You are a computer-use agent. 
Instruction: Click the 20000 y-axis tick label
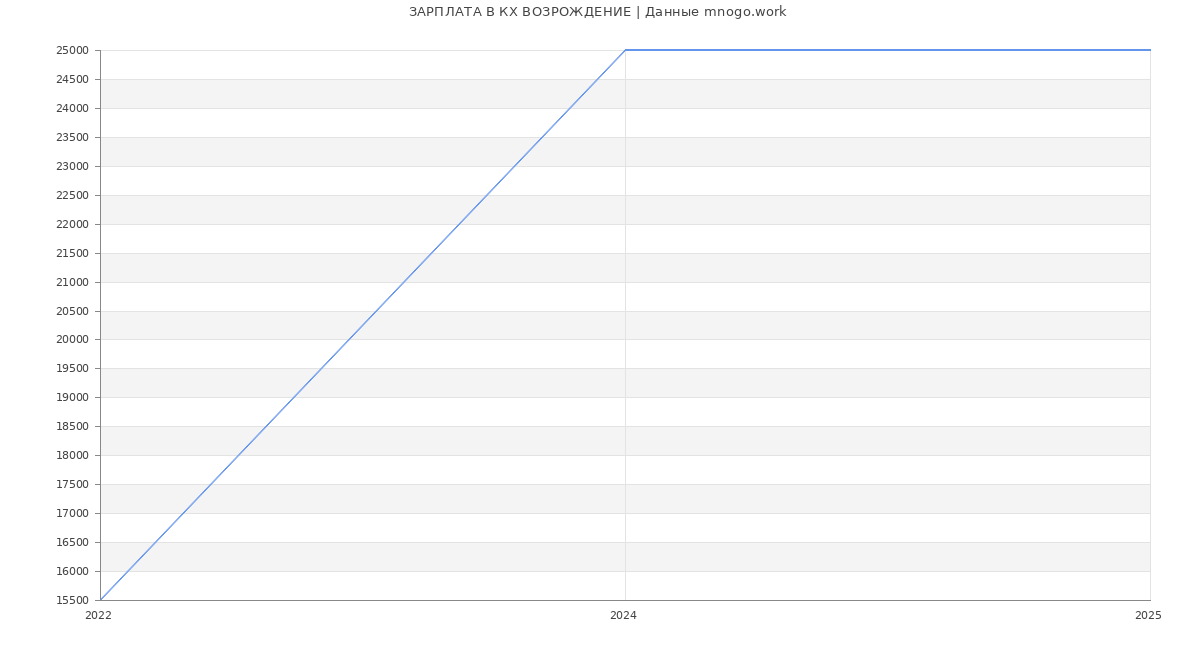pyautogui.click(x=72, y=340)
